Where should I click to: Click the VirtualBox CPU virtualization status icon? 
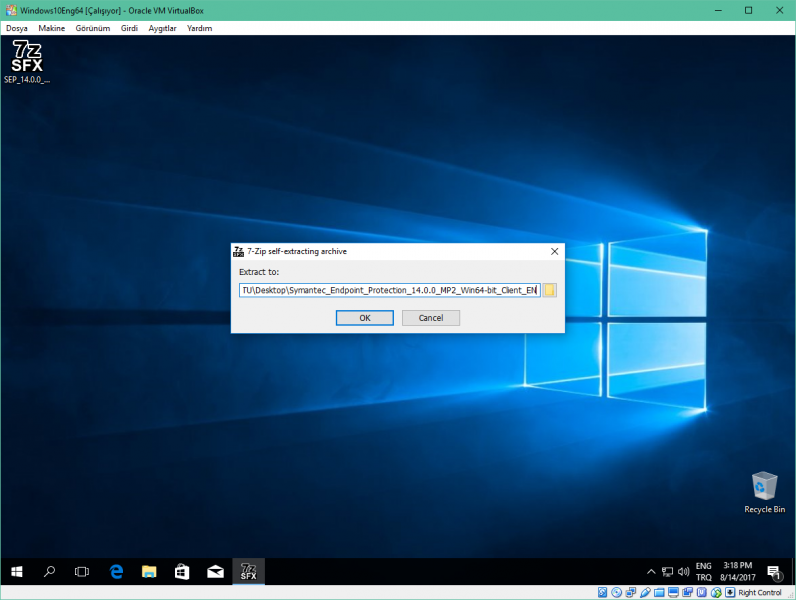pos(702,592)
